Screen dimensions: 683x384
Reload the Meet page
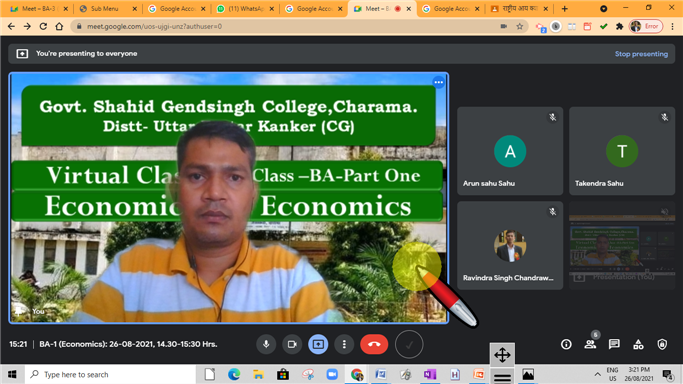[x=43, y=27]
